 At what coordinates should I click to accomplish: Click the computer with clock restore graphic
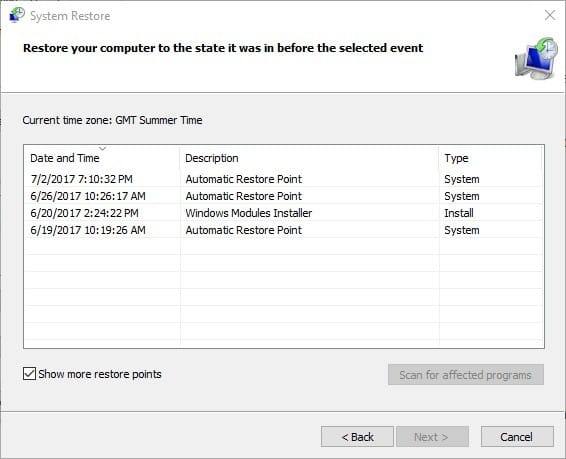coord(536,58)
